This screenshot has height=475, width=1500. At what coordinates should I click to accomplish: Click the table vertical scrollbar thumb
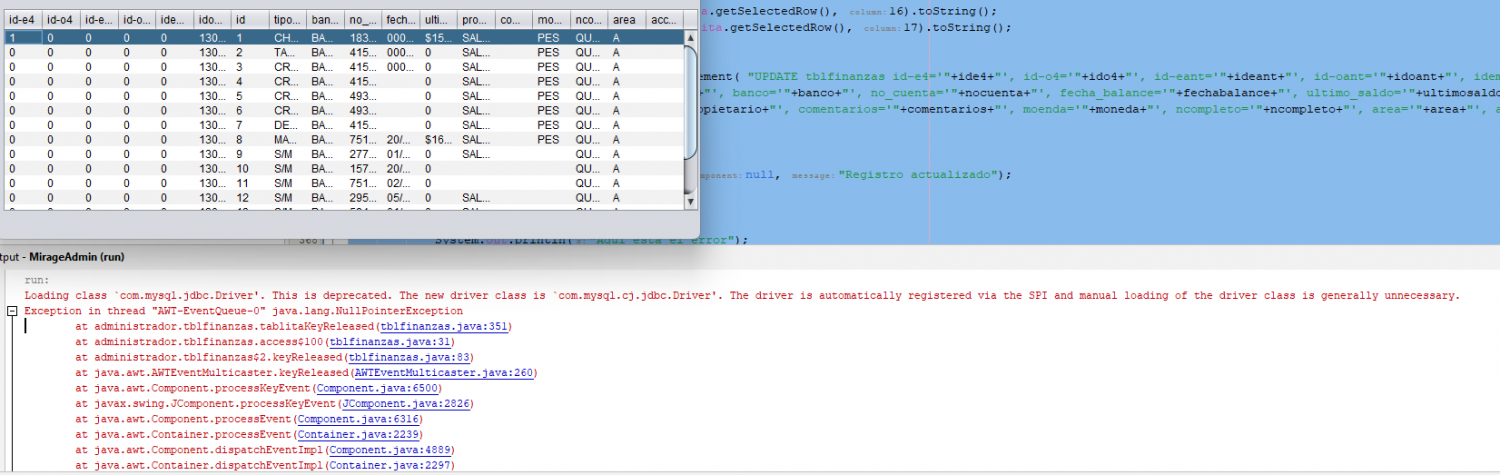[x=690, y=100]
